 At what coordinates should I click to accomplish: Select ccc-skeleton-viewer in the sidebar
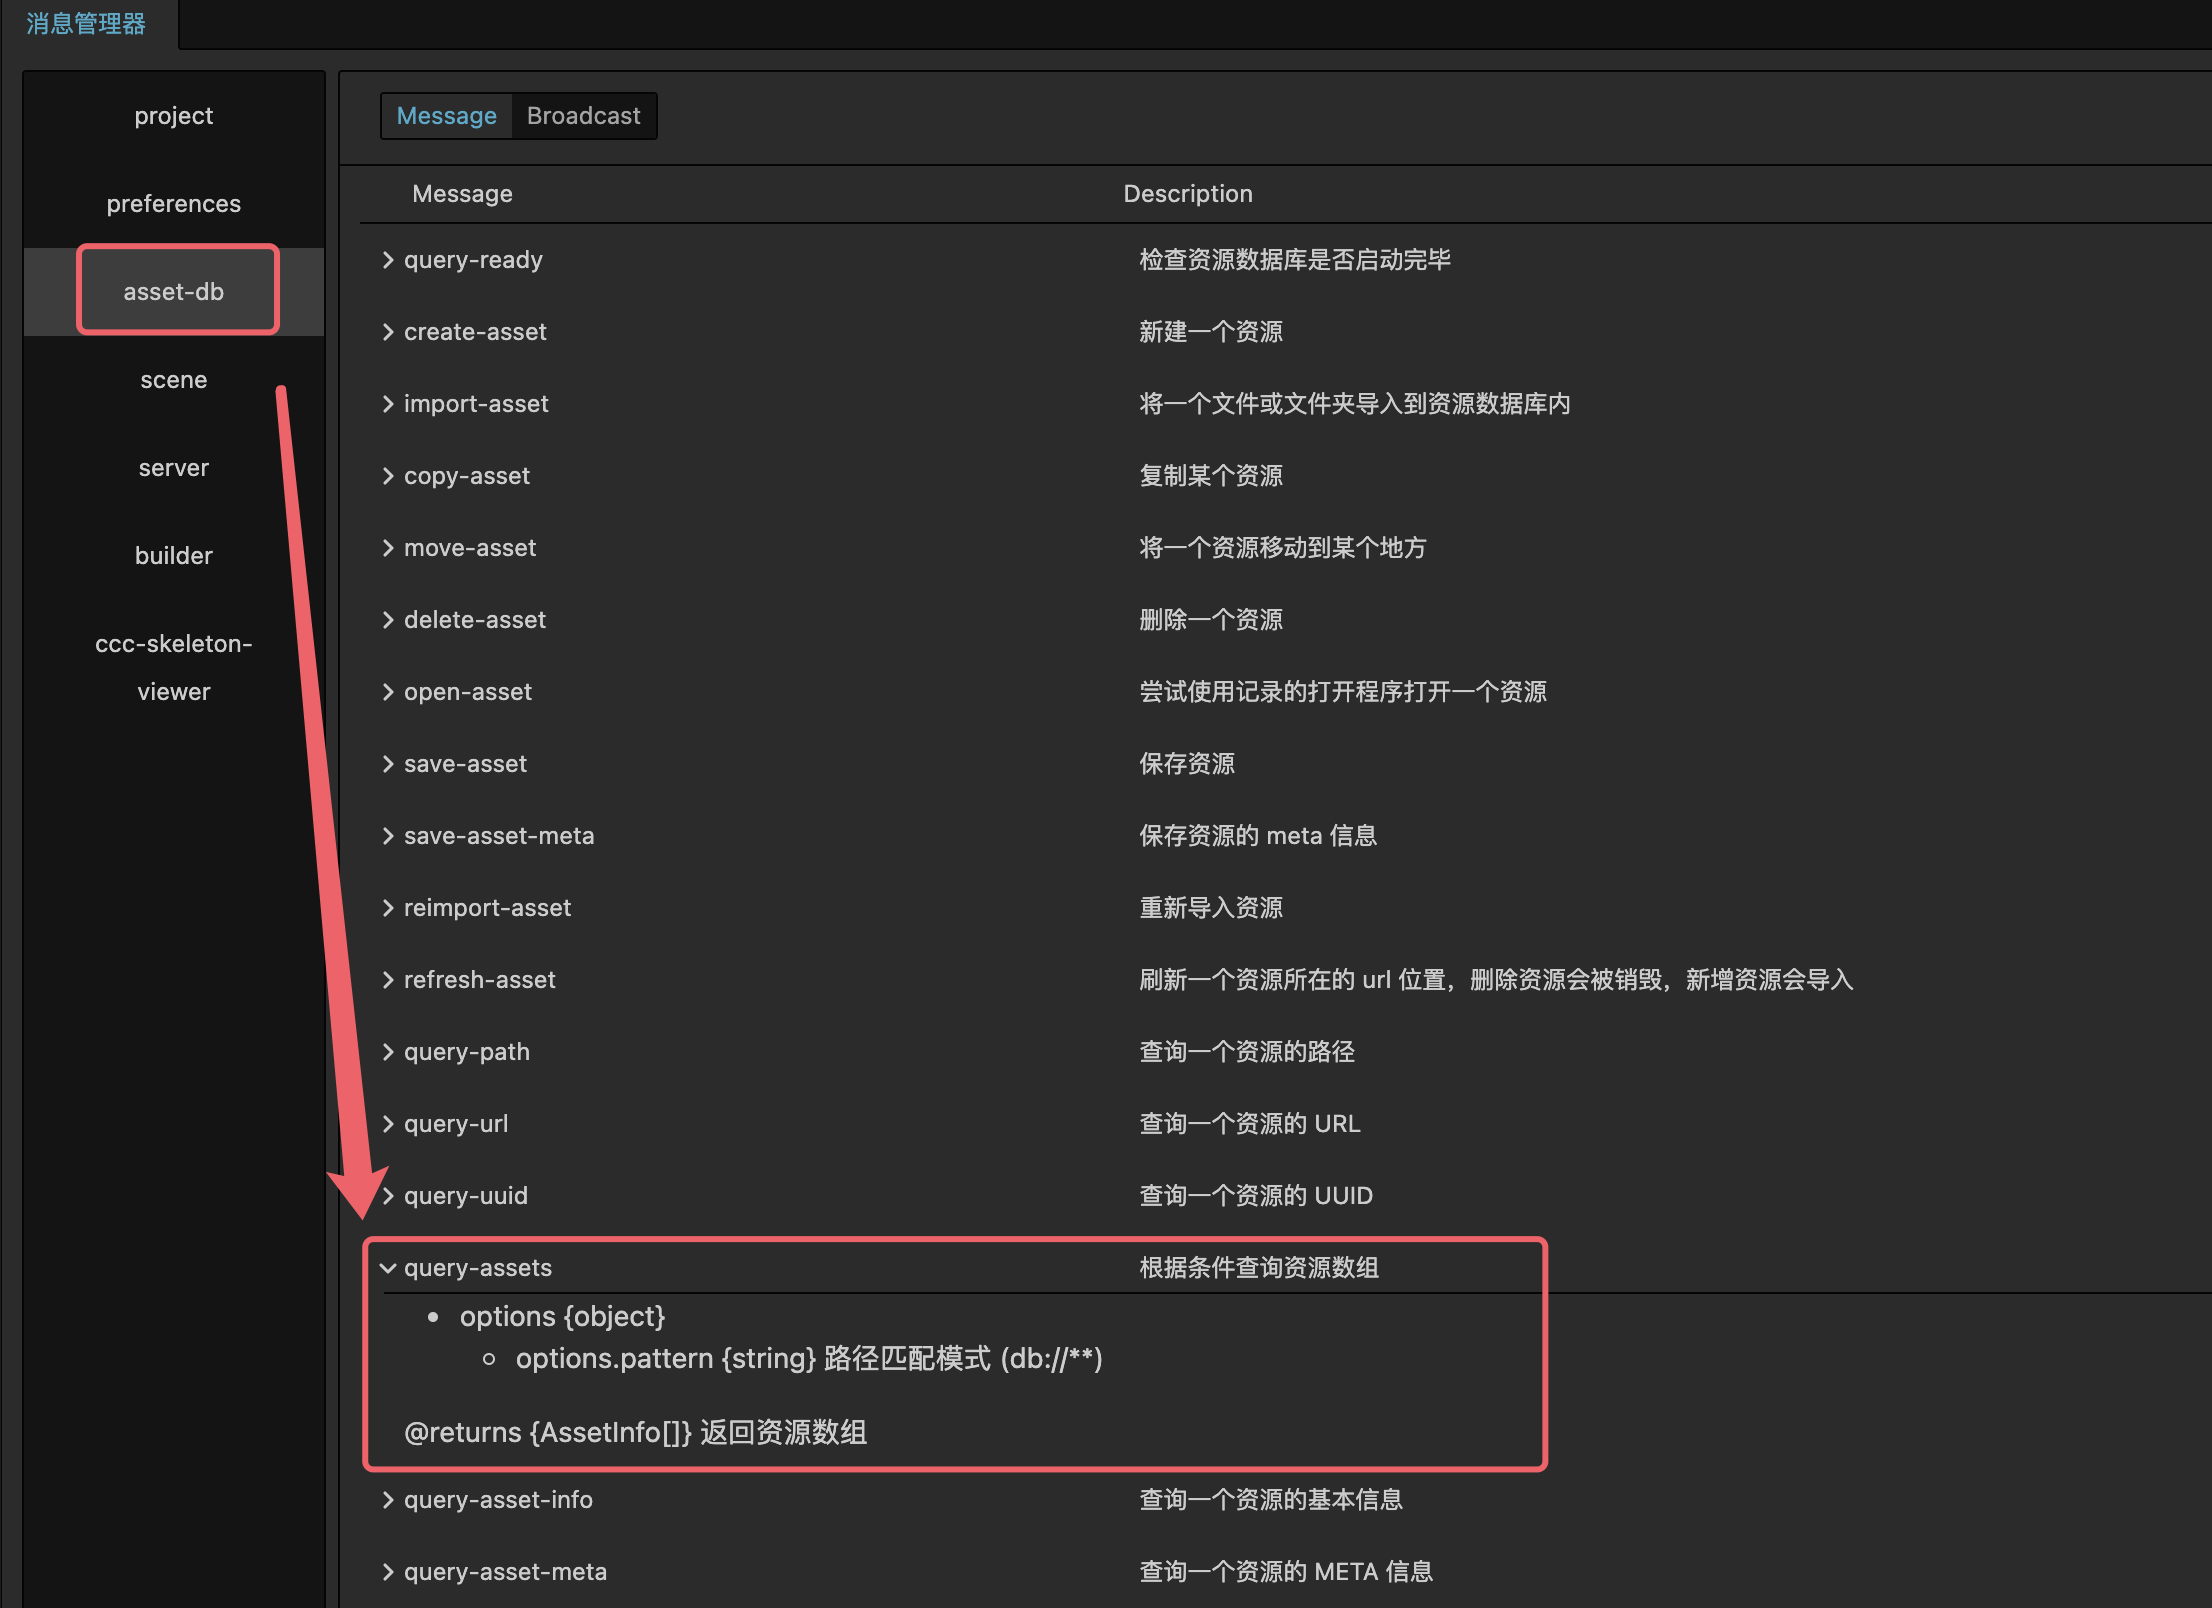tap(173, 666)
